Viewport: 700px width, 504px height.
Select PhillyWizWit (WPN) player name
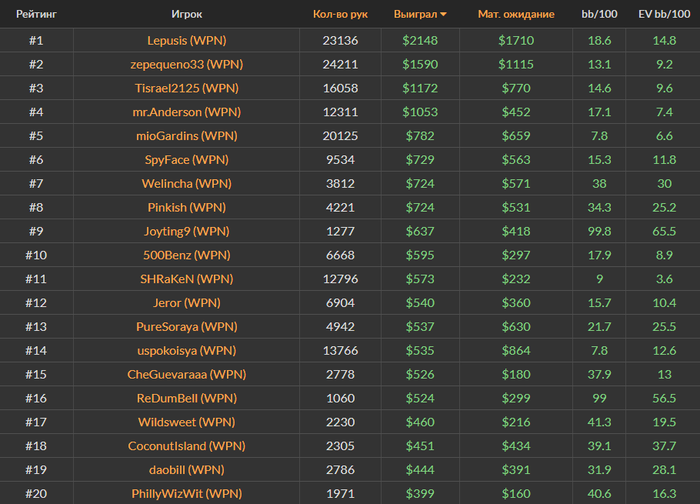coord(186,493)
